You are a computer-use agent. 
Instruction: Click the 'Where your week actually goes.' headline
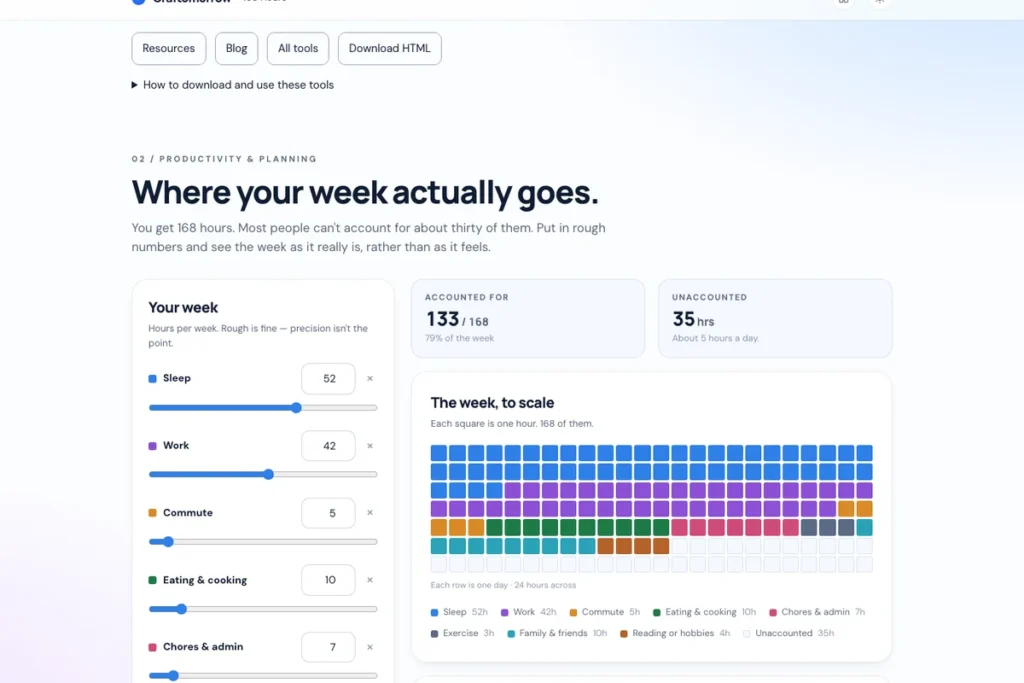364,192
